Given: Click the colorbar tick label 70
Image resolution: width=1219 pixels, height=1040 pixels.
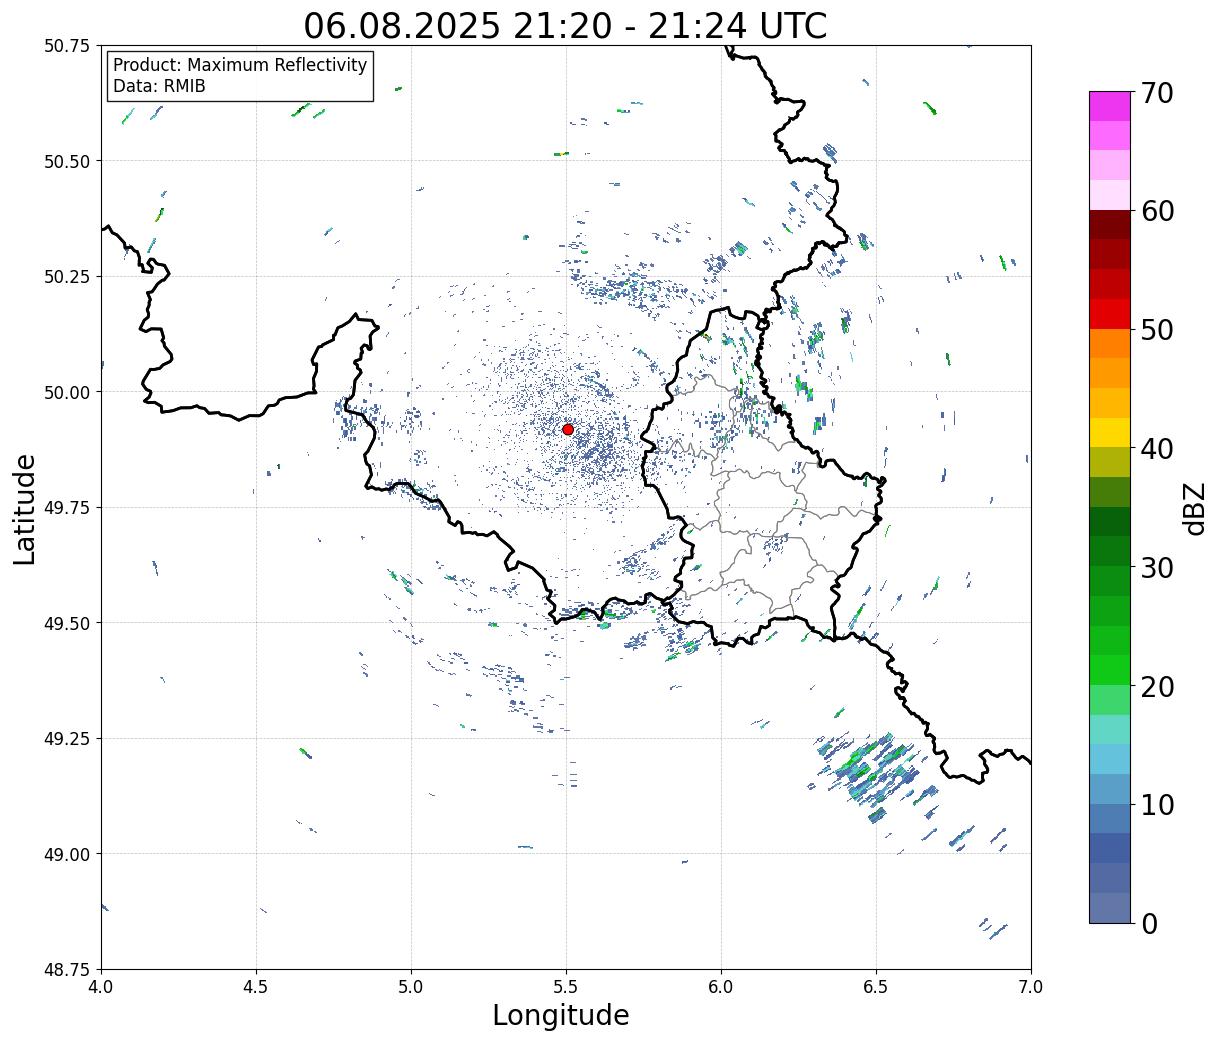Looking at the screenshot, I should [1157, 93].
